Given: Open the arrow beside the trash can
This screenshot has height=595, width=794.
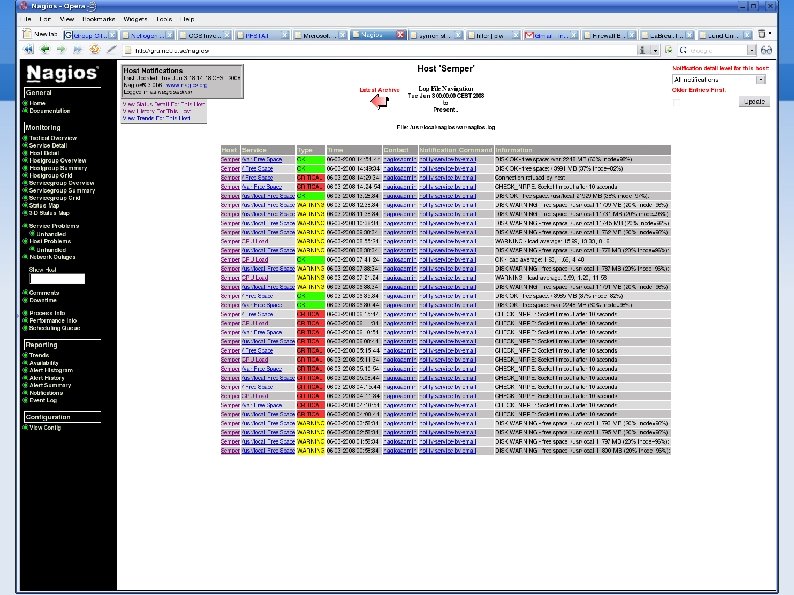Looking at the screenshot, I should coord(771,34).
